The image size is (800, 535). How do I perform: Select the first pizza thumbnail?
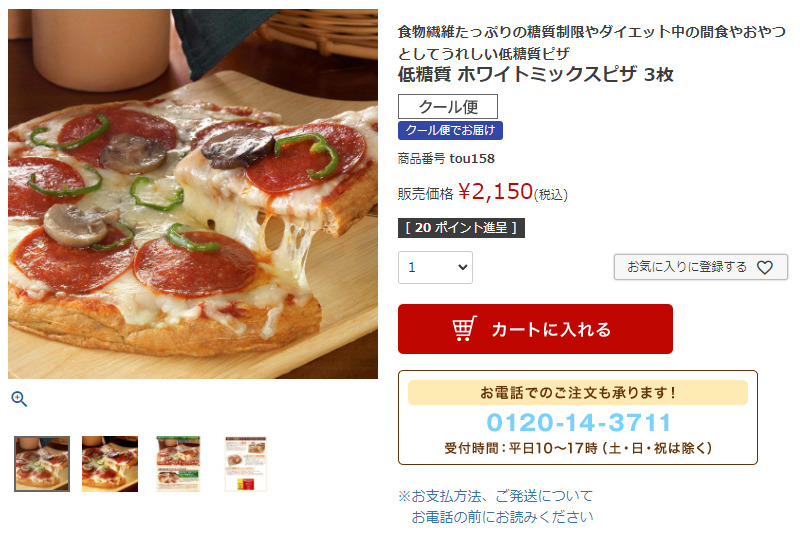pos(42,464)
